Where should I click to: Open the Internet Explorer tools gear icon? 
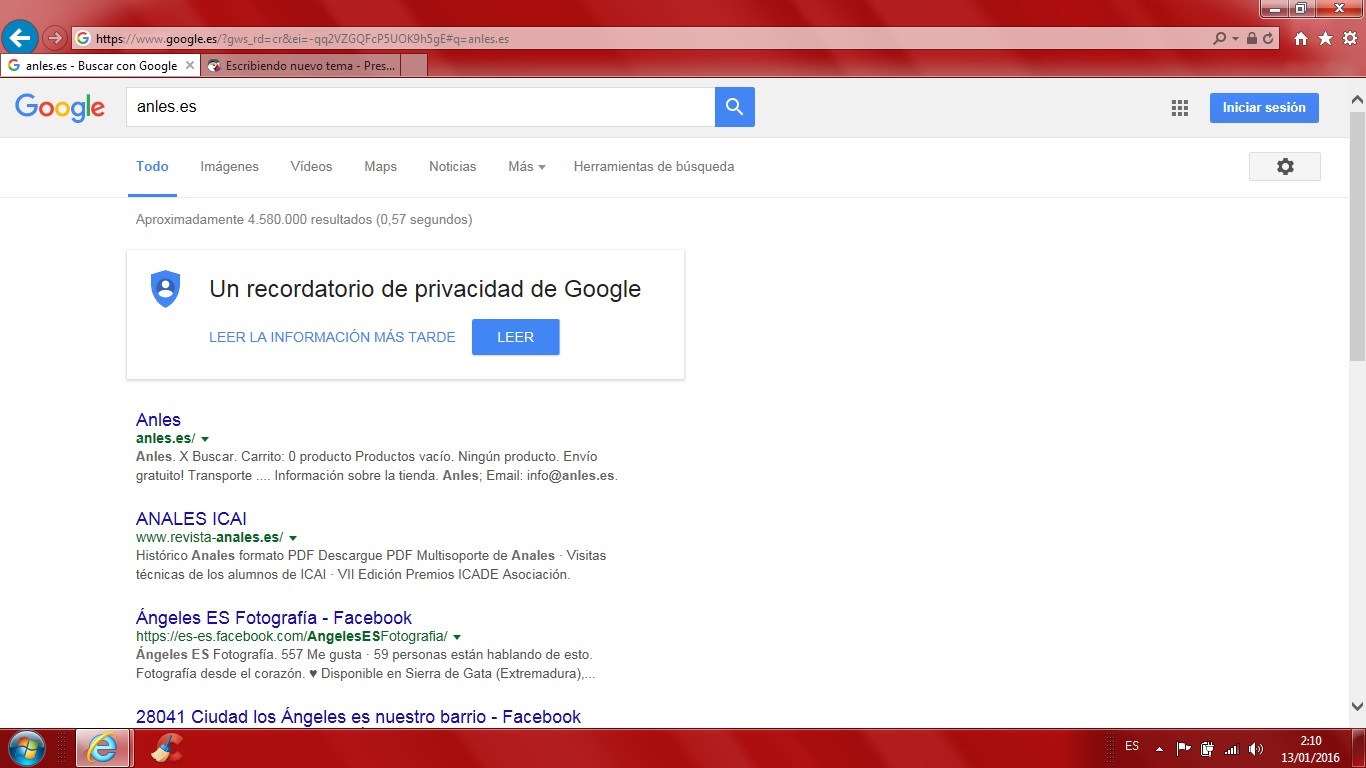pos(1349,39)
